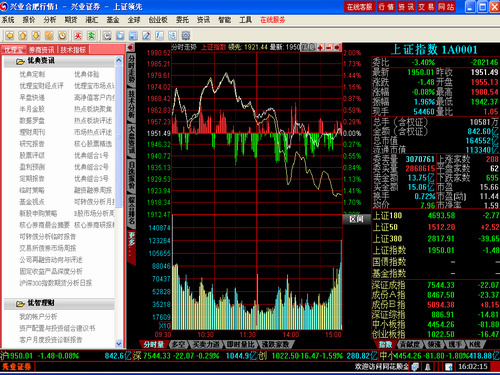Click the gear settings toolbar icon
The width and height of the screenshot is (500, 375).
(186, 35)
